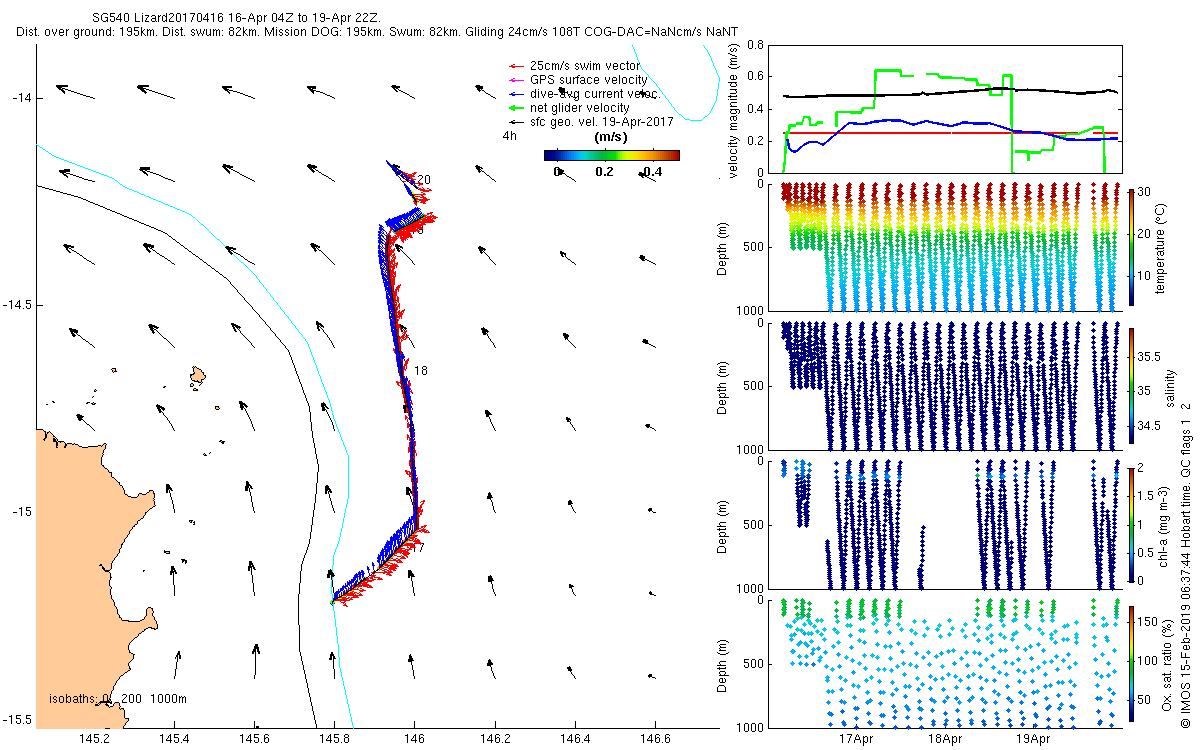Click the blue dive-avg current legend arrow
Image resolution: width=1200 pixels, height=750 pixels.
click(516, 94)
